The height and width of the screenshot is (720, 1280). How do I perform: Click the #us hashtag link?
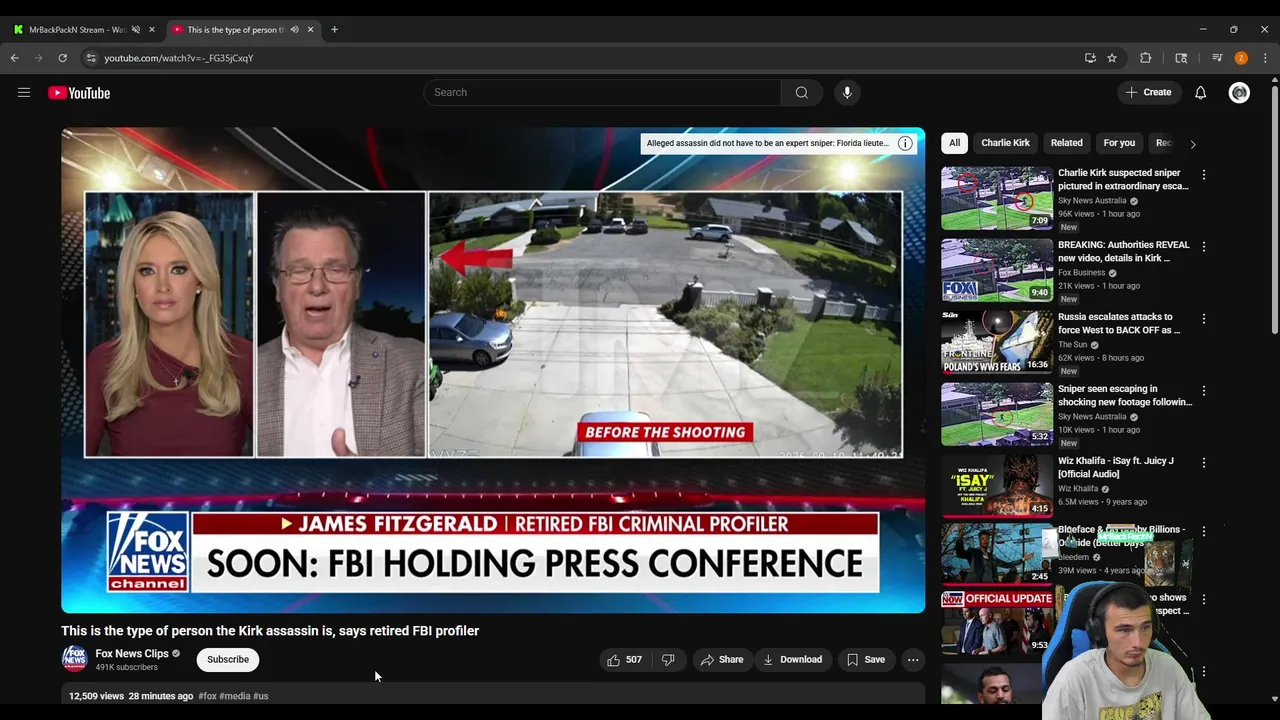pyautogui.click(x=260, y=696)
